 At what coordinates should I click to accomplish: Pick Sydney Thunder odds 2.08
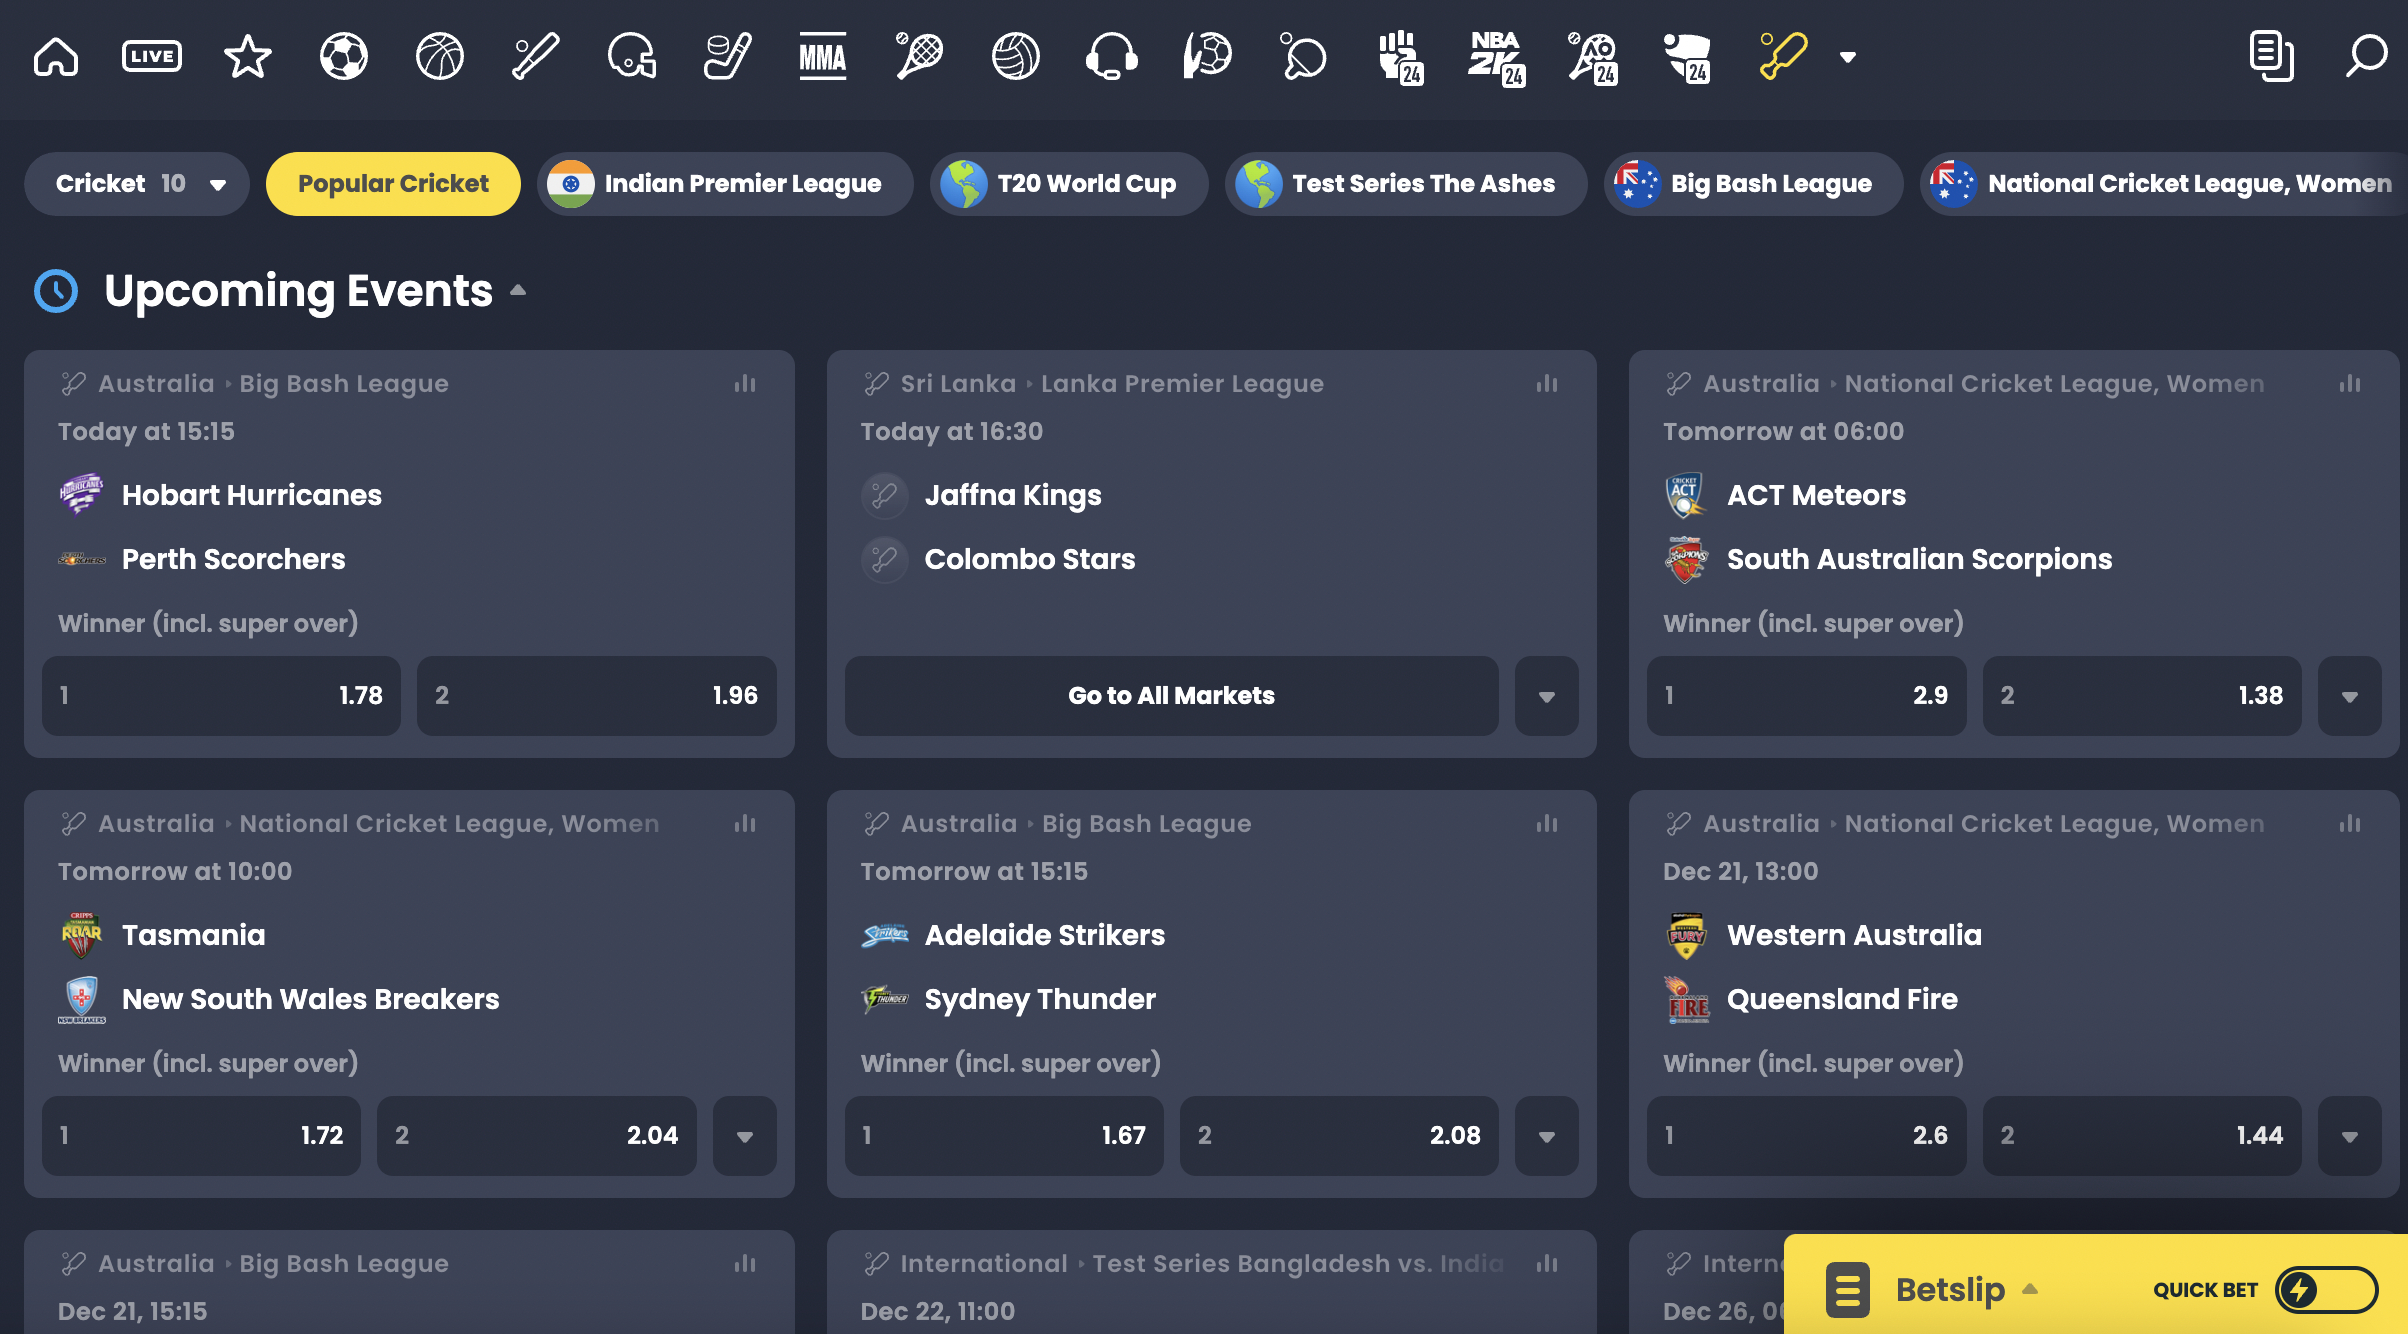pyautogui.click(x=1338, y=1136)
